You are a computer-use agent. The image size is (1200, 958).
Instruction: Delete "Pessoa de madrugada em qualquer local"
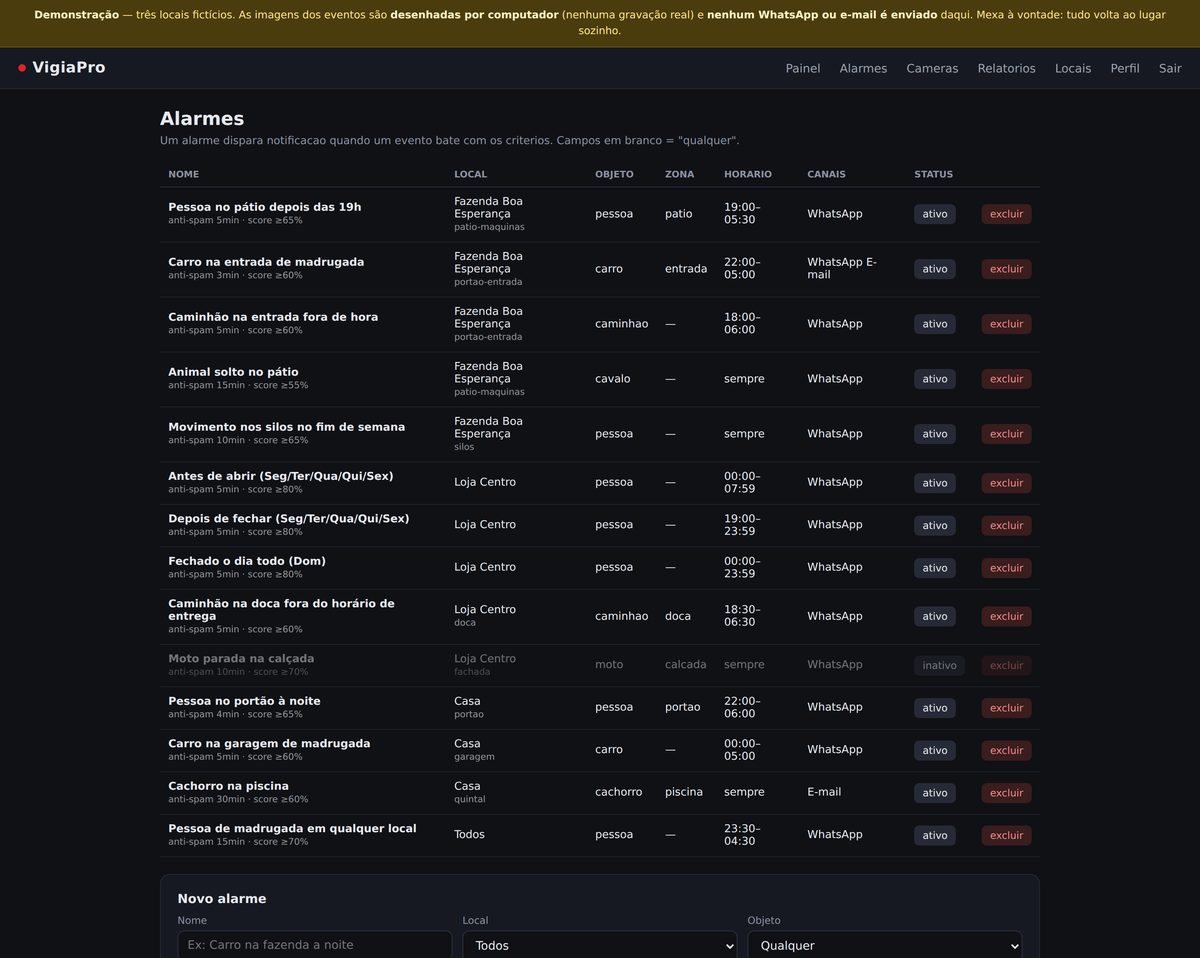tap(1006, 835)
